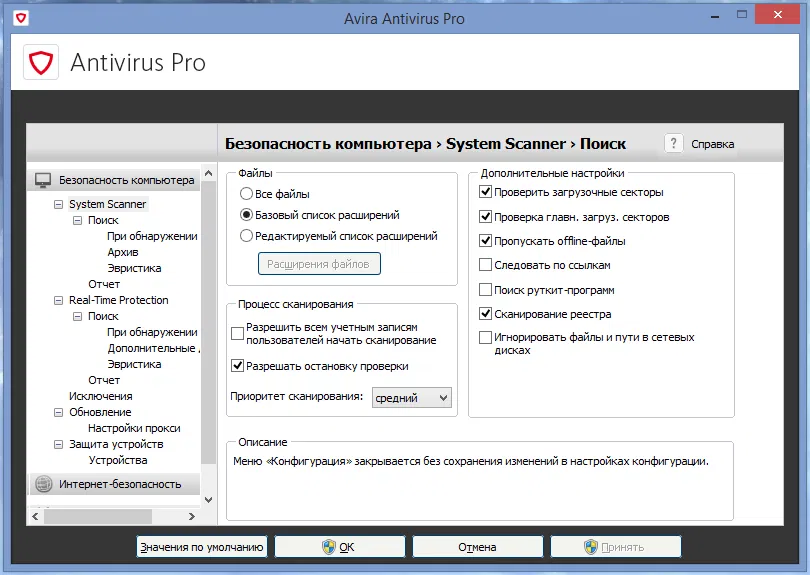
Task: Click sidebar horizontal scroll left arrow
Action: click(35, 516)
